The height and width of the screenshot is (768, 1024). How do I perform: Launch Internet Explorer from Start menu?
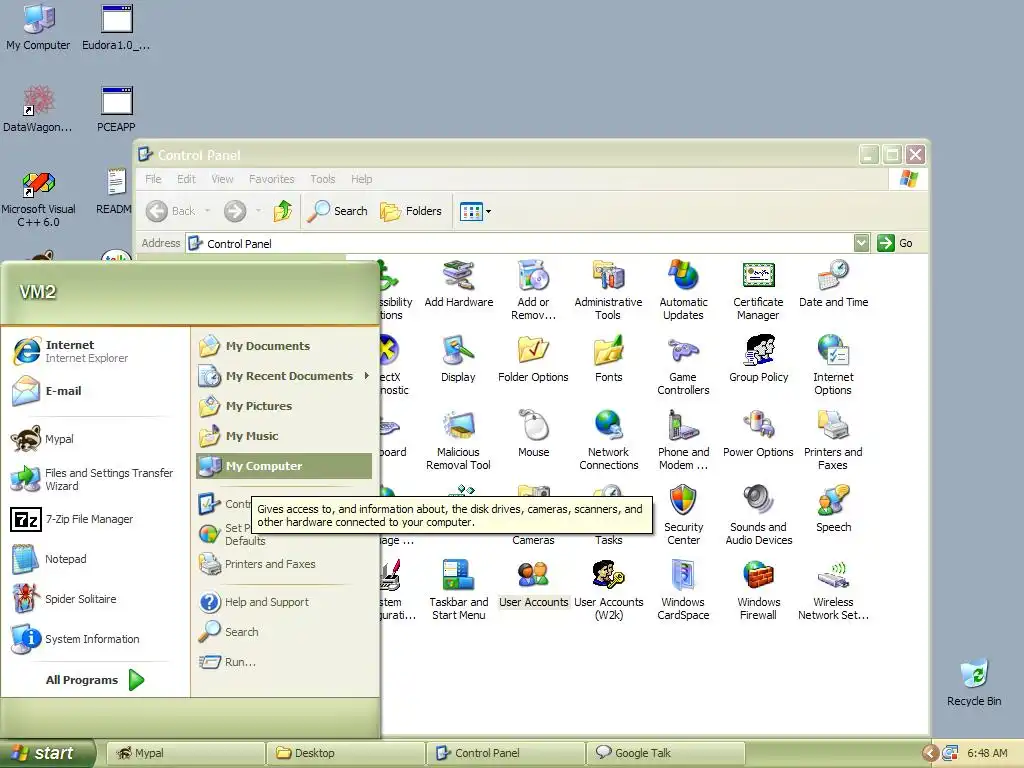(95, 351)
